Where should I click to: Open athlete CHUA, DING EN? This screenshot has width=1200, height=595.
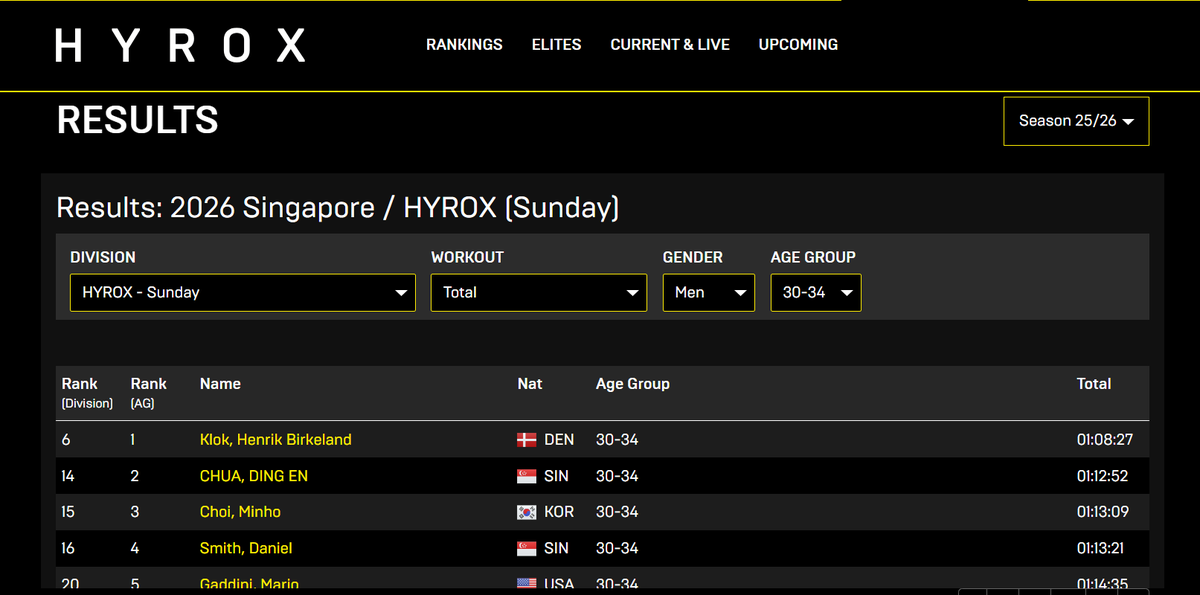point(254,476)
